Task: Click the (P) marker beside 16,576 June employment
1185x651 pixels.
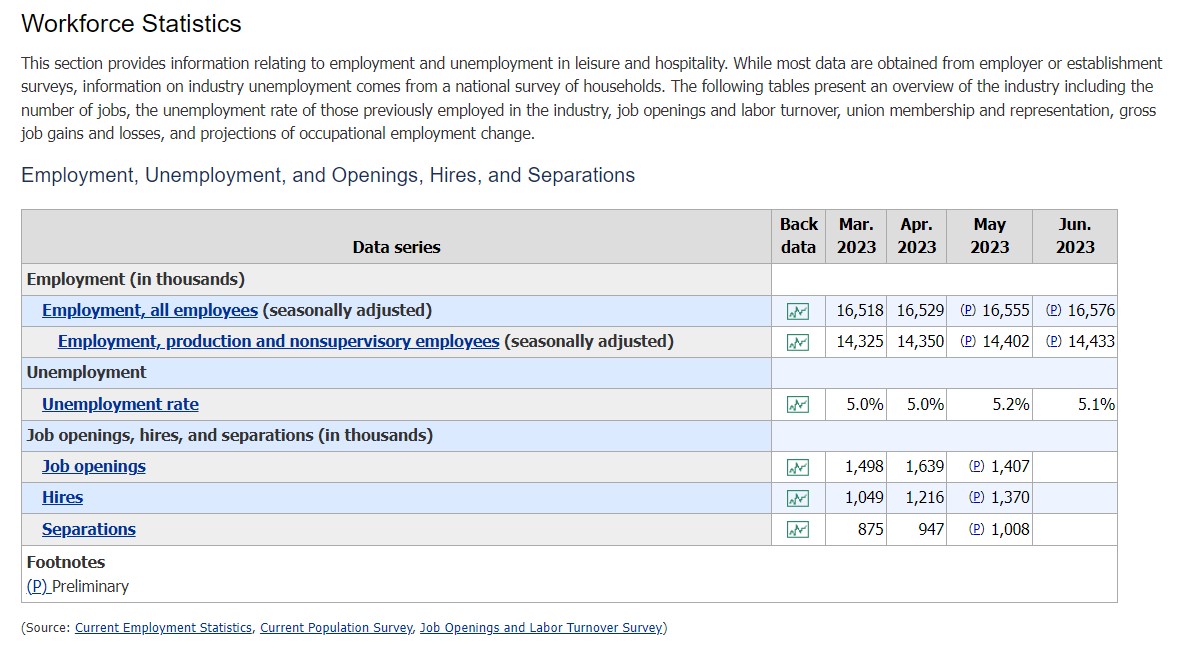Action: [1054, 310]
